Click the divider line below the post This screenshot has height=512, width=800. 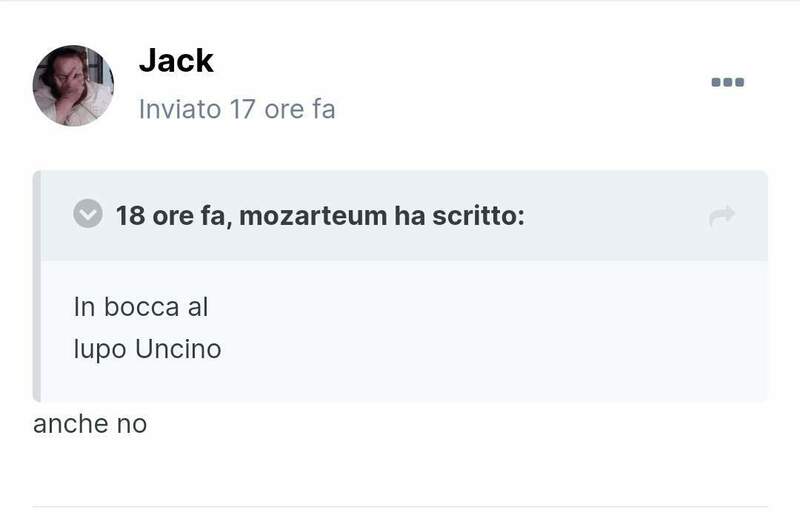click(x=400, y=507)
